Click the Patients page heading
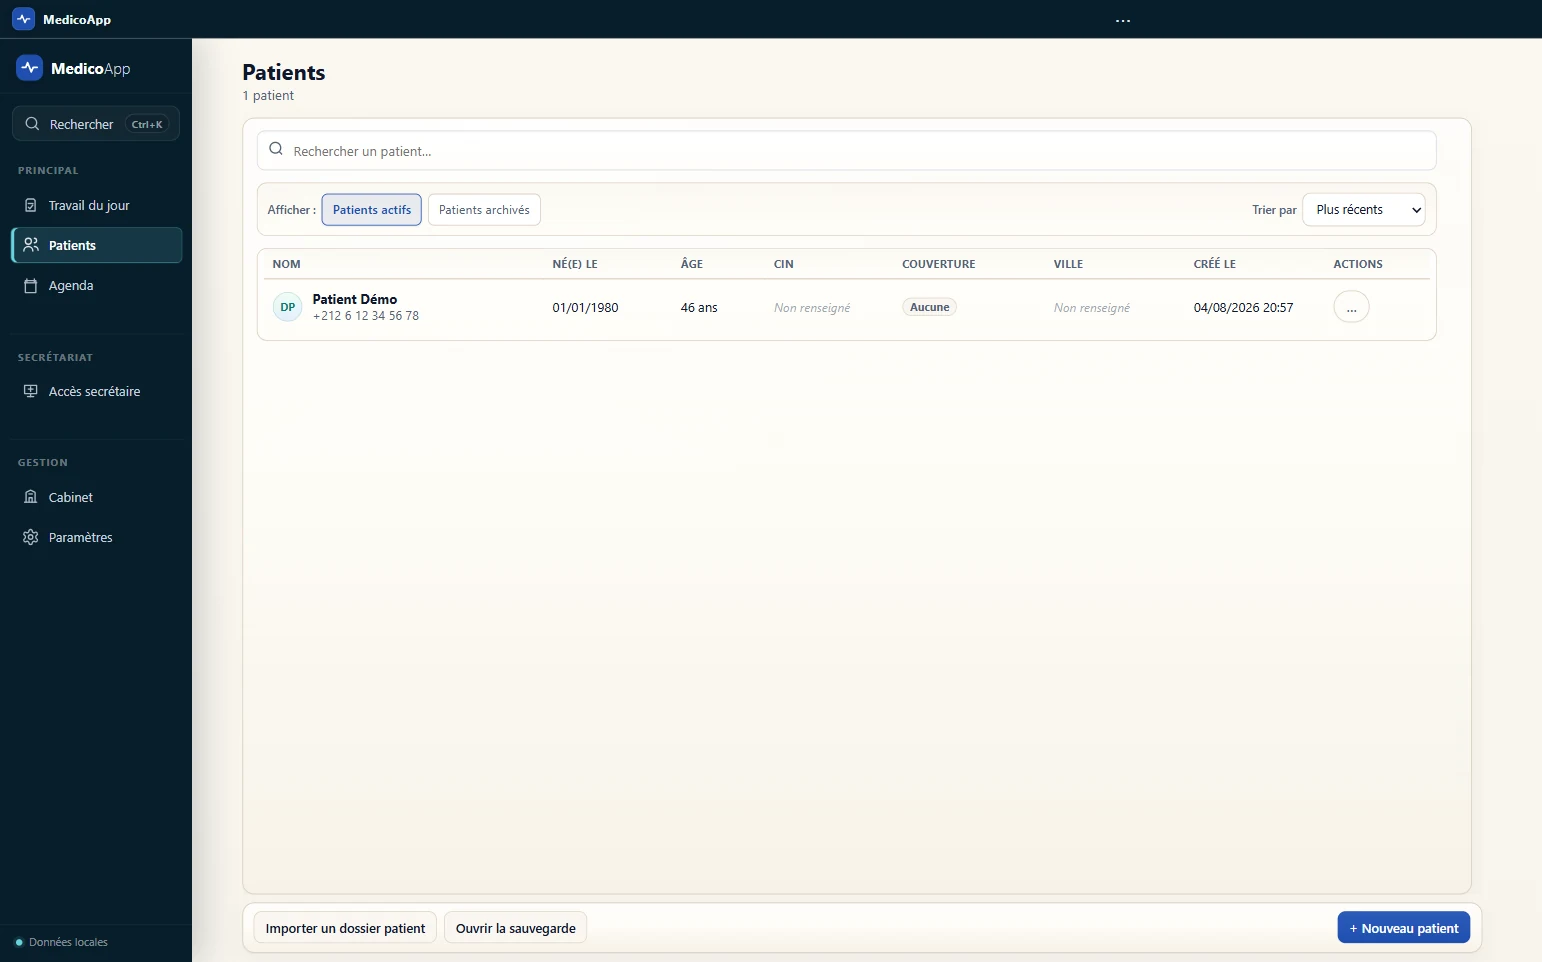1542x962 pixels. (x=284, y=72)
